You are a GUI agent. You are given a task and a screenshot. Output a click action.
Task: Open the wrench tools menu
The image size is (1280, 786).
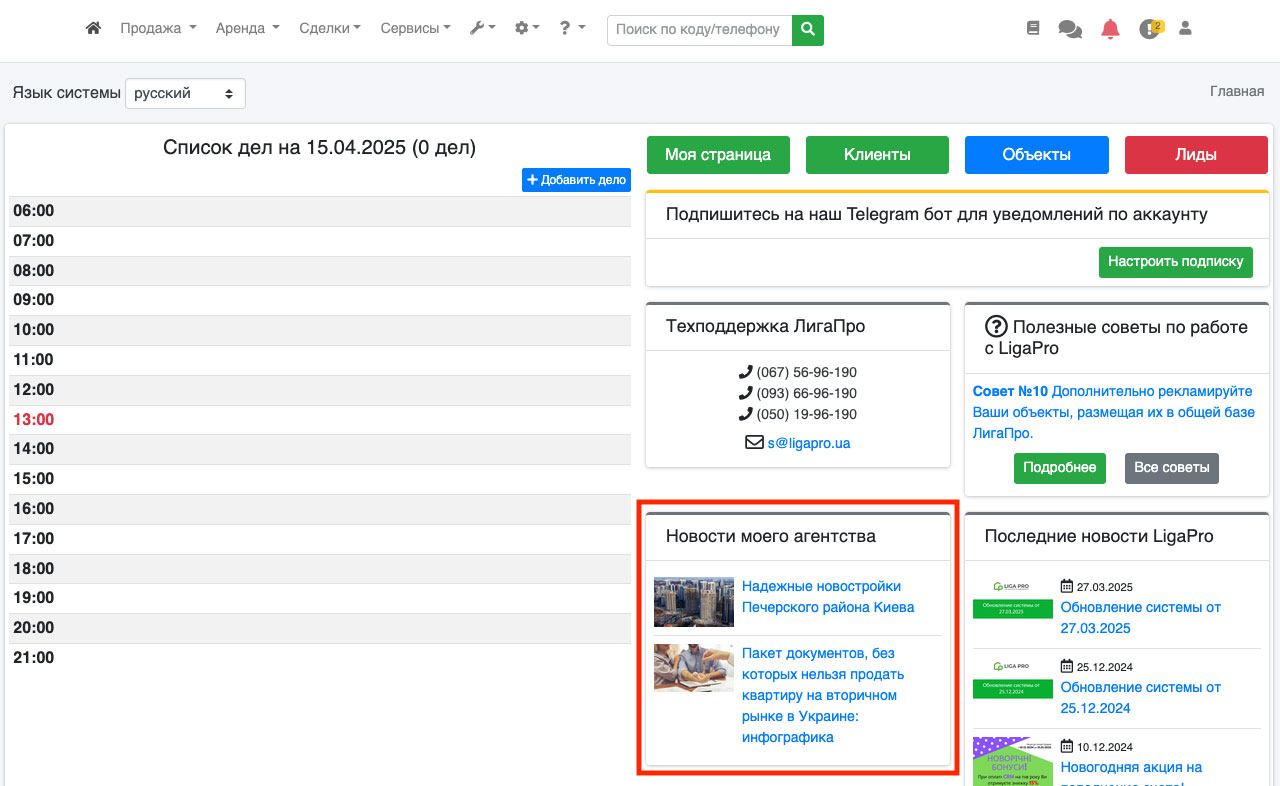[x=482, y=29]
